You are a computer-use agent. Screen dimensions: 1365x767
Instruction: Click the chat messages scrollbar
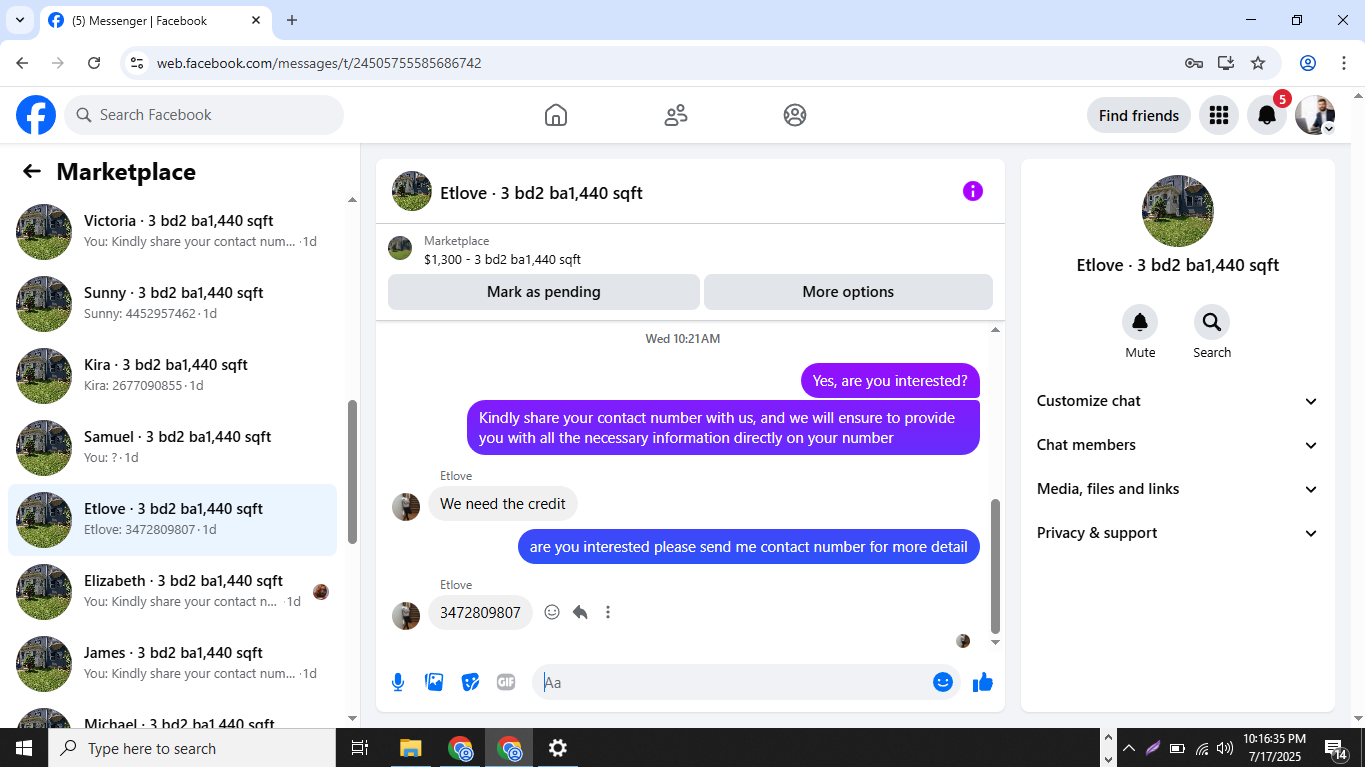pos(995,566)
